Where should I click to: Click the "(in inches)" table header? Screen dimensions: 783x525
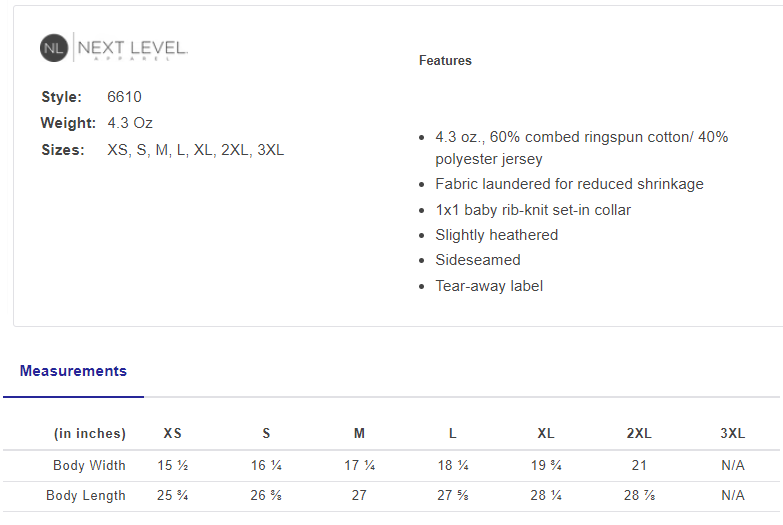pyautogui.click(x=90, y=434)
